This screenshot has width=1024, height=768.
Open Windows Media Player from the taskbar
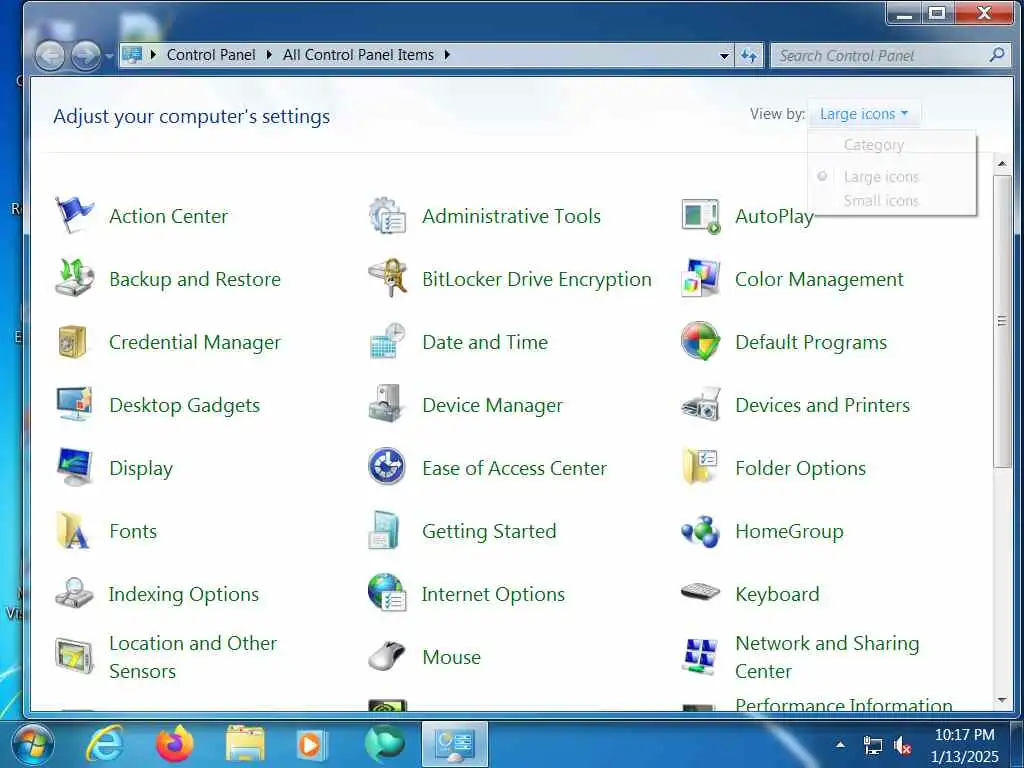click(312, 744)
